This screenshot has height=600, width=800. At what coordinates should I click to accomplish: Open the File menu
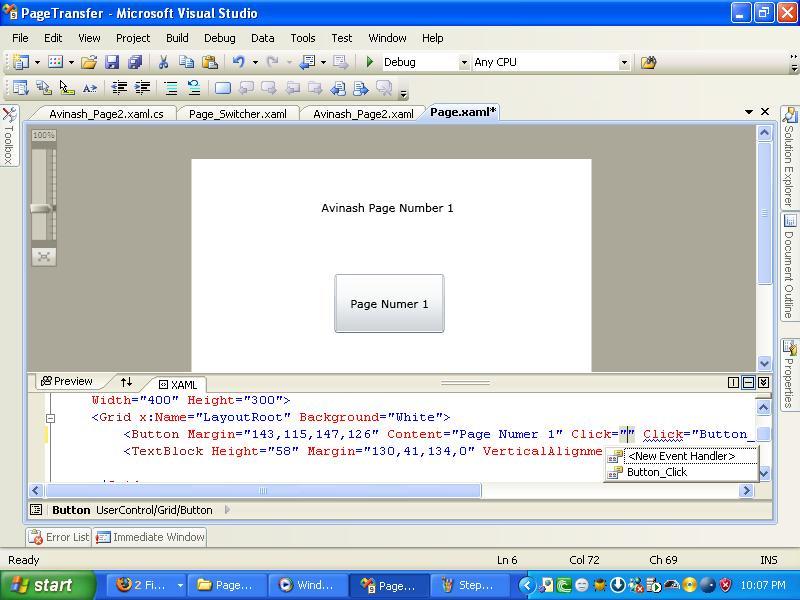pyautogui.click(x=20, y=38)
